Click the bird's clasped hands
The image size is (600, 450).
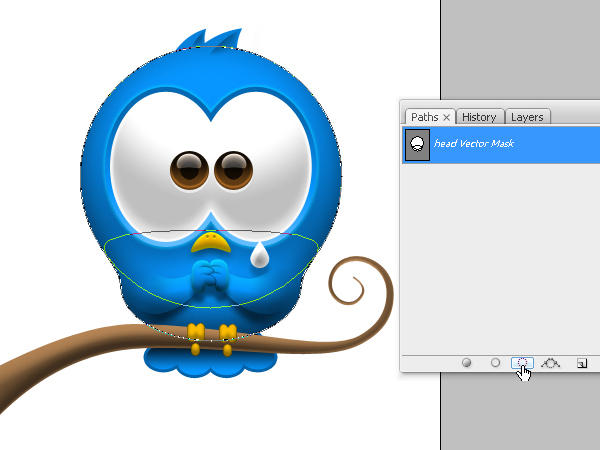(210, 276)
